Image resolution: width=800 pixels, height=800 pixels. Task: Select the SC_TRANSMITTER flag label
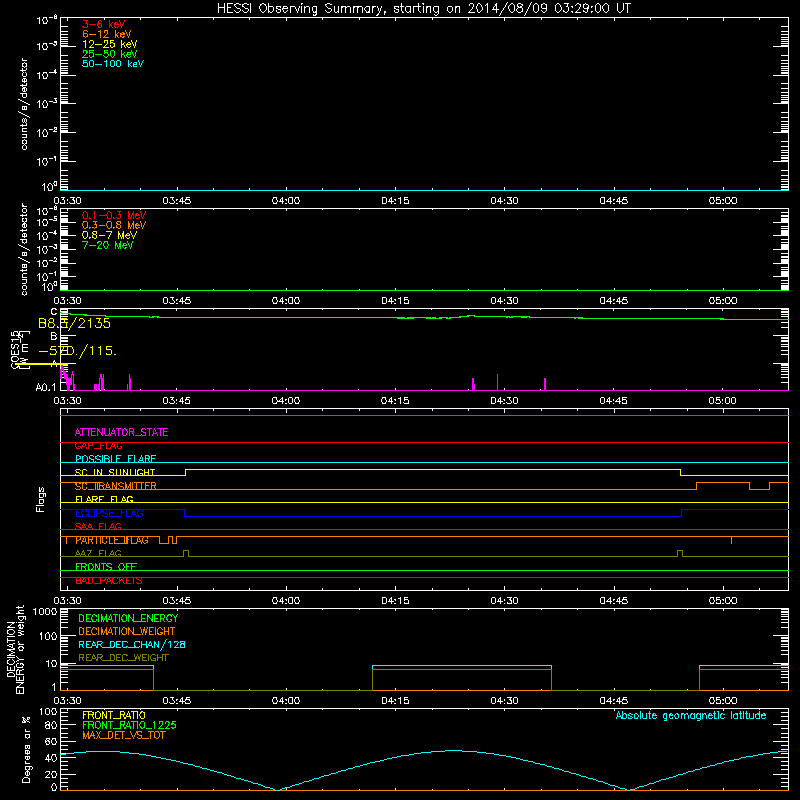coord(115,486)
